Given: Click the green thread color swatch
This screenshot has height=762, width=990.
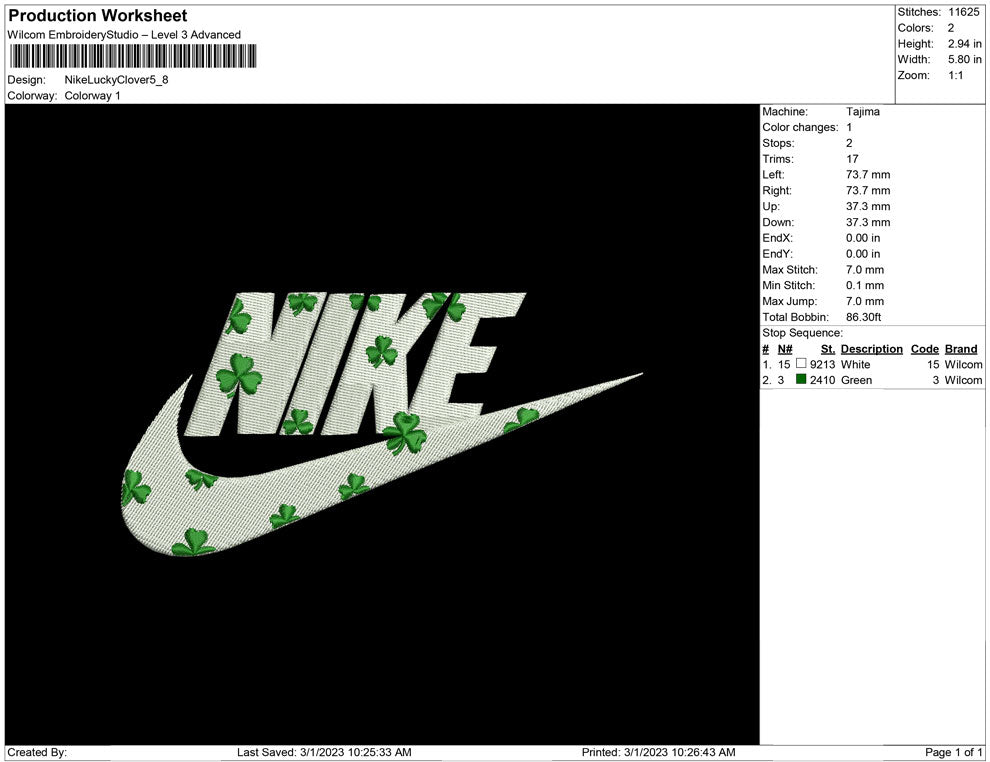Looking at the screenshot, I should 801,380.
